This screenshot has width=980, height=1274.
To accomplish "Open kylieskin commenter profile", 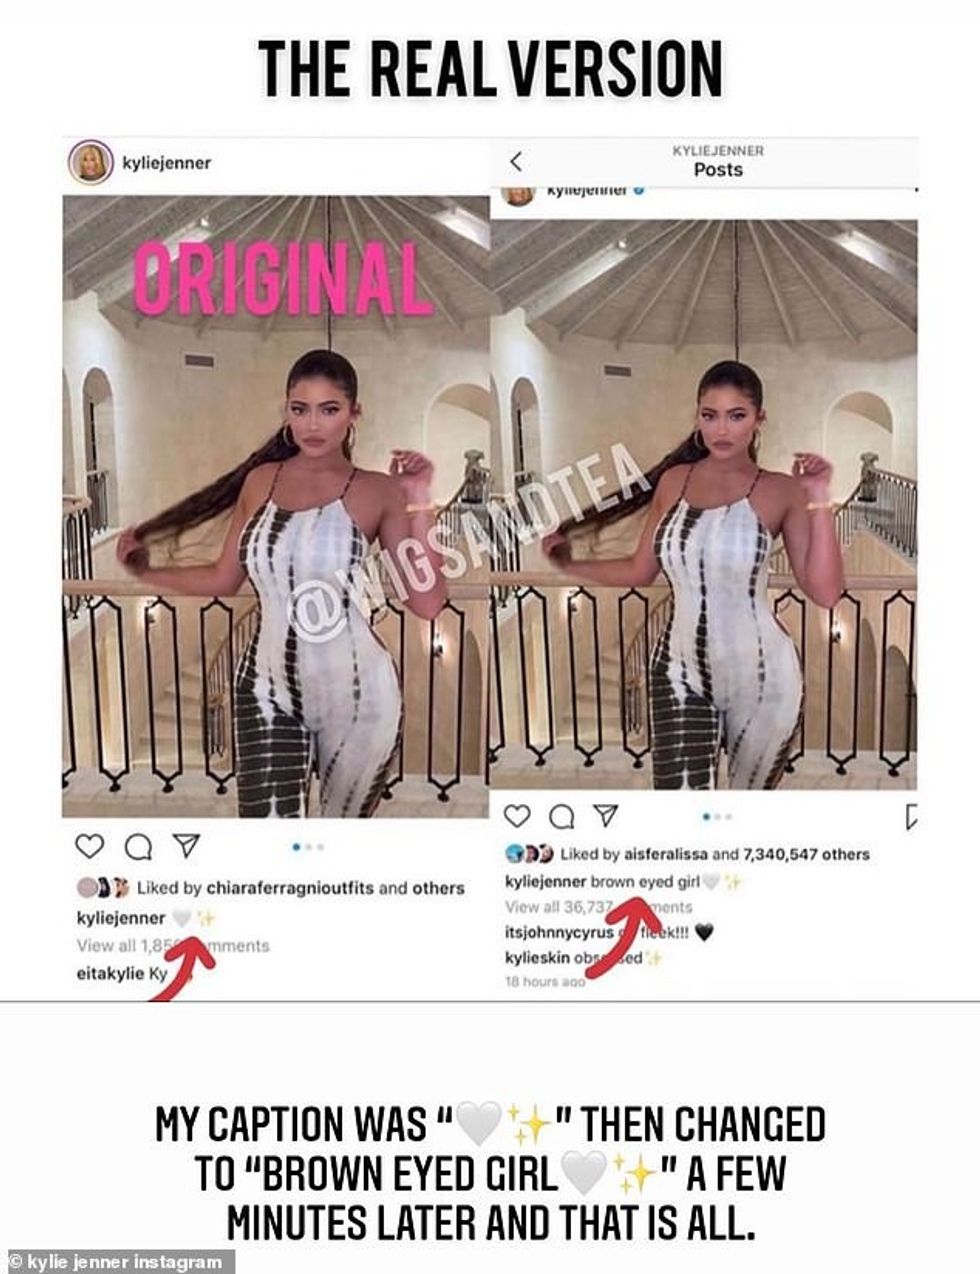I will [x=536, y=957].
